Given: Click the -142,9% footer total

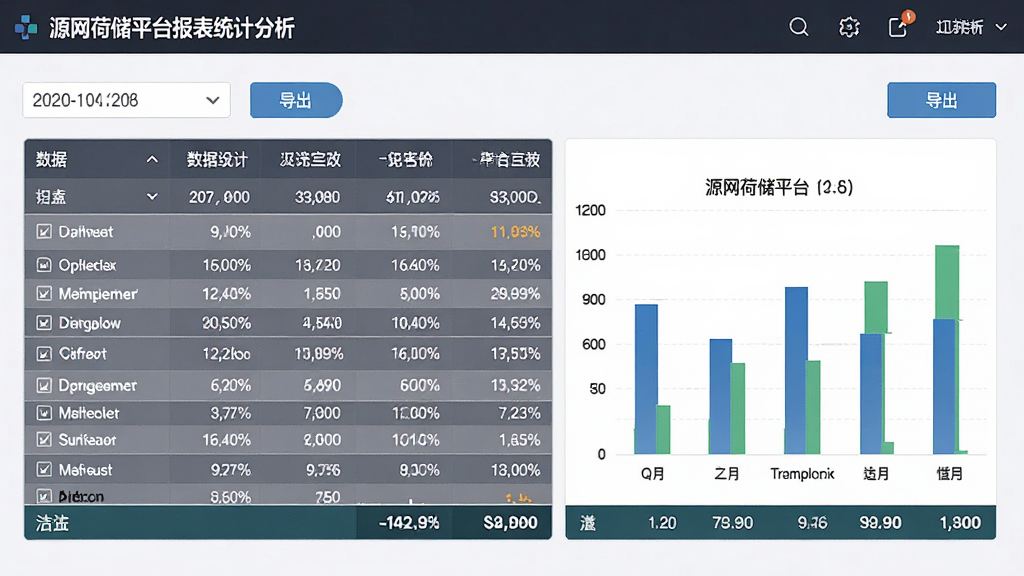Looking at the screenshot, I should [409, 523].
